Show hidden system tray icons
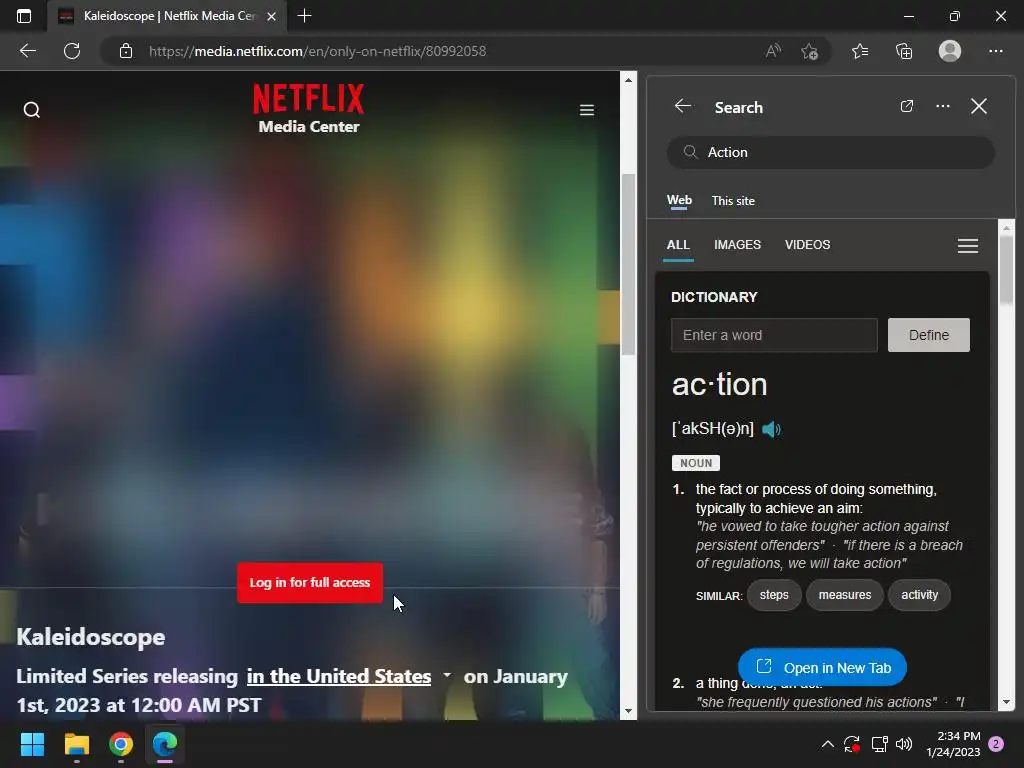 pos(827,744)
